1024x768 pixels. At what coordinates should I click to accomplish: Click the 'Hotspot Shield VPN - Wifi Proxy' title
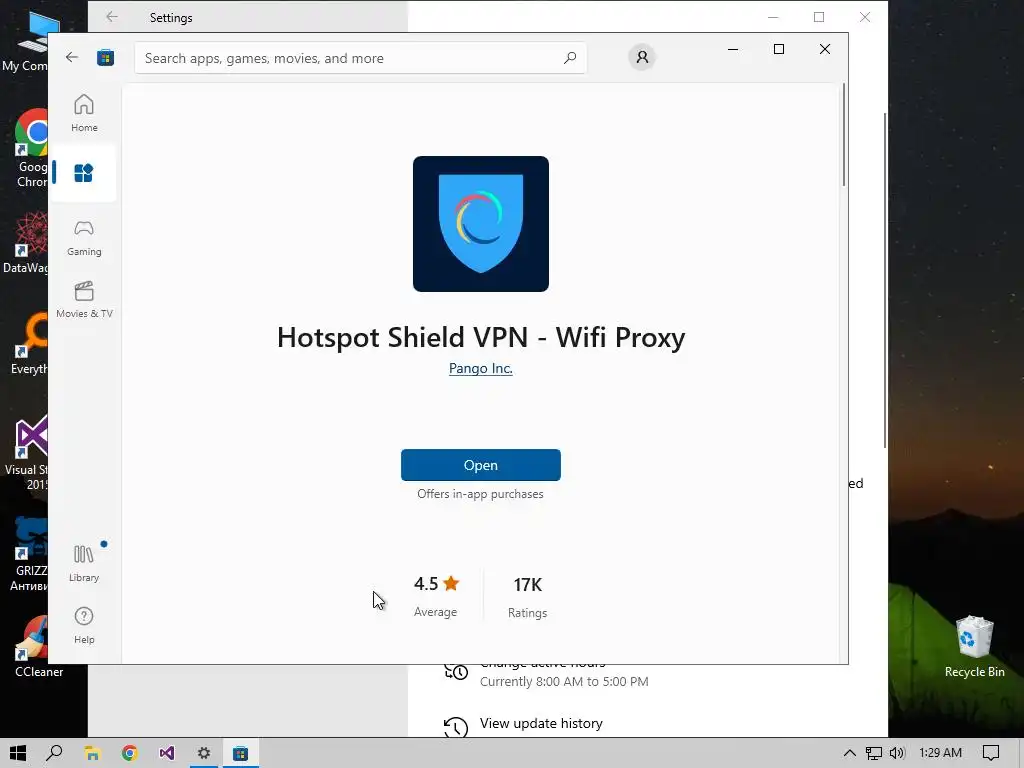481,338
